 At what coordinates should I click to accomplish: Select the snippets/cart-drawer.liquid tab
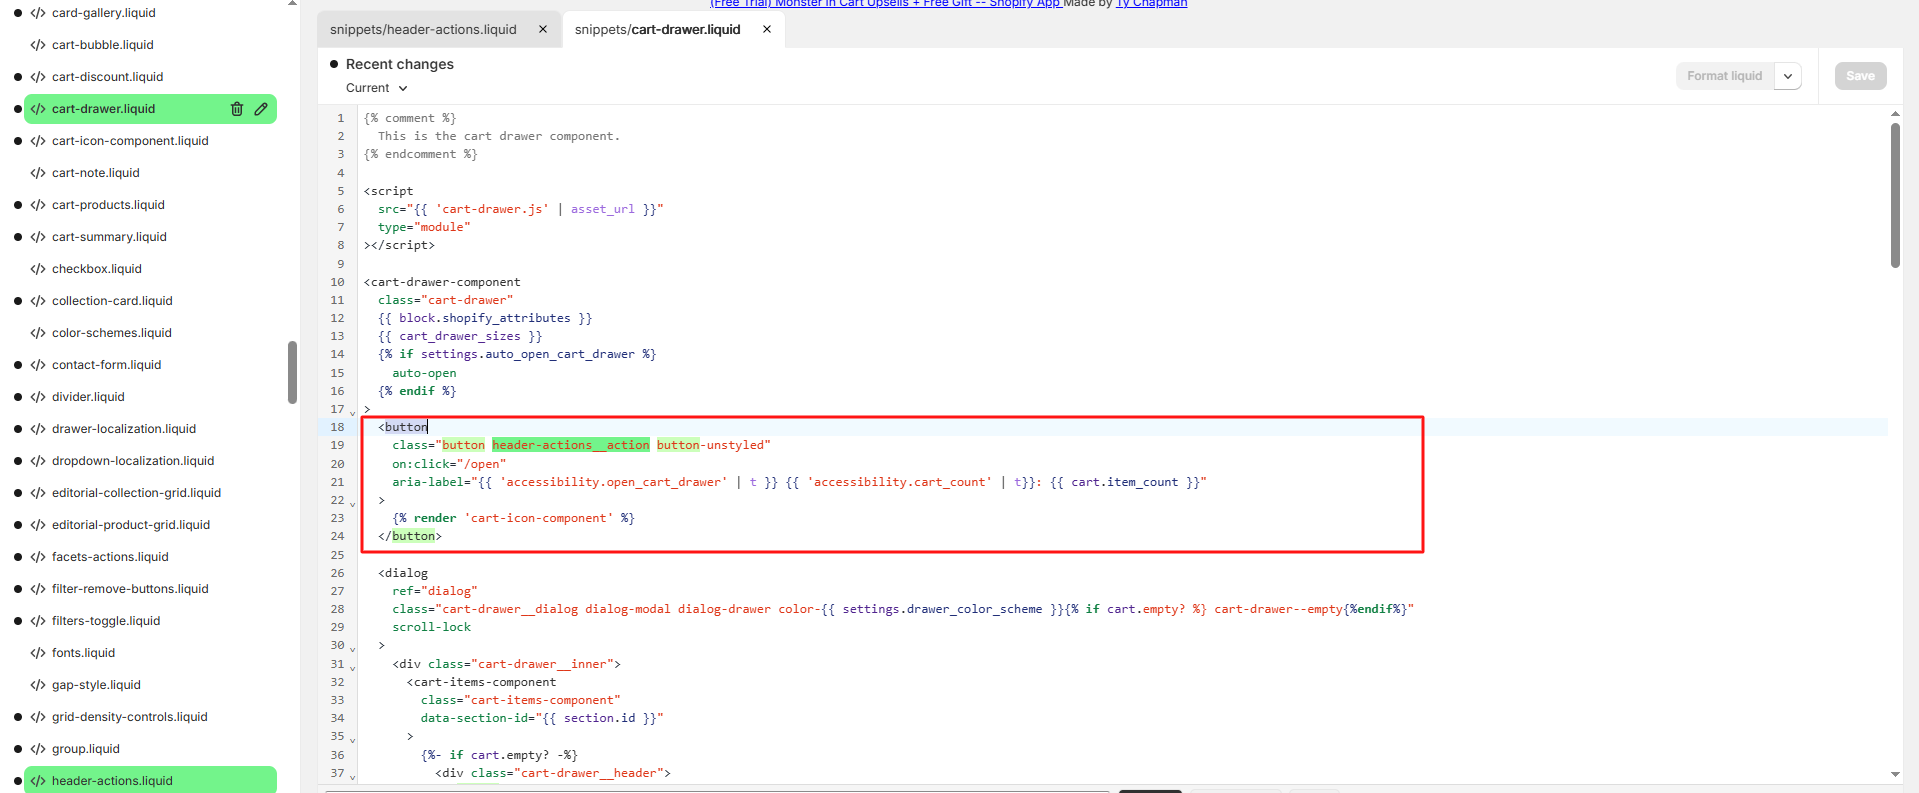pyautogui.click(x=657, y=29)
